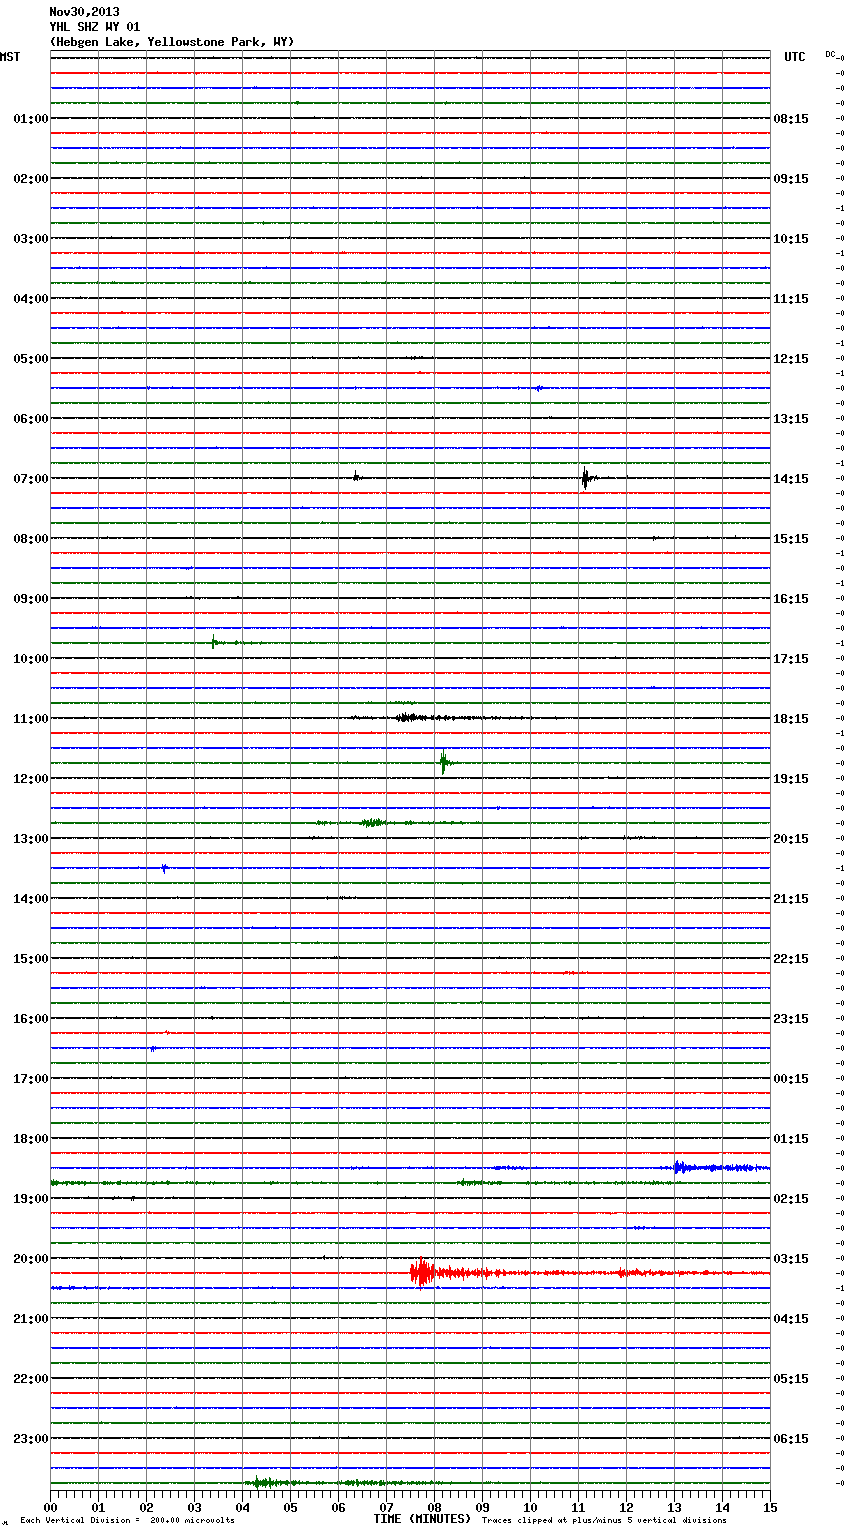Click the "03:00" MST time label
Screen dimensions: 850x1534
point(31,239)
